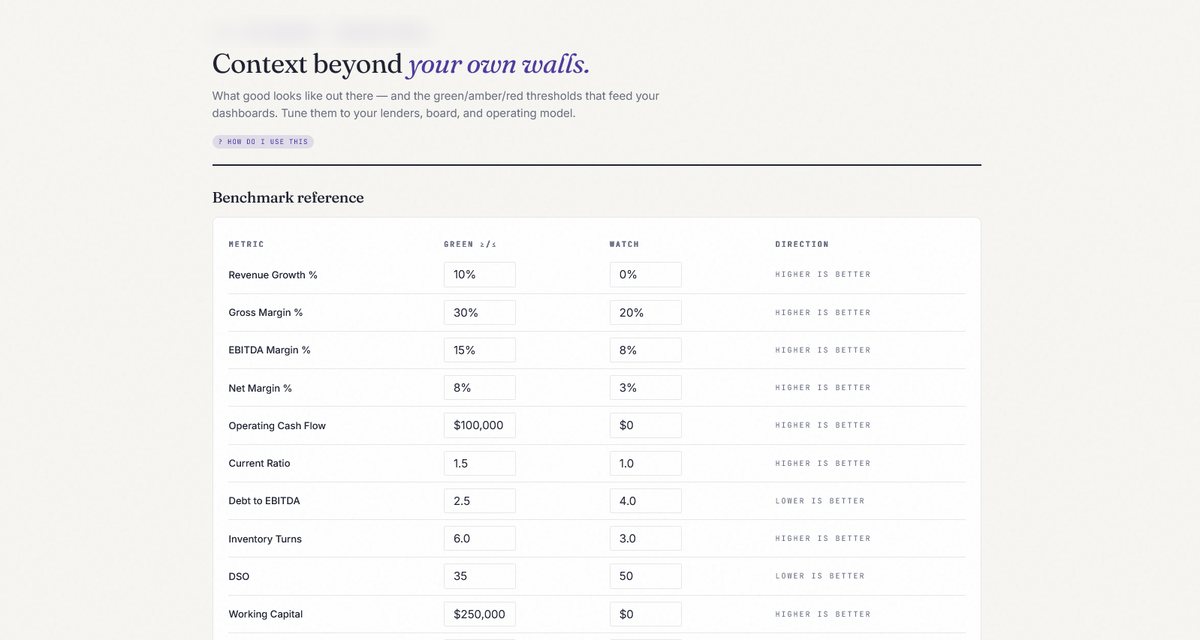Click the 'Gross Margin %' metric label

266,313
